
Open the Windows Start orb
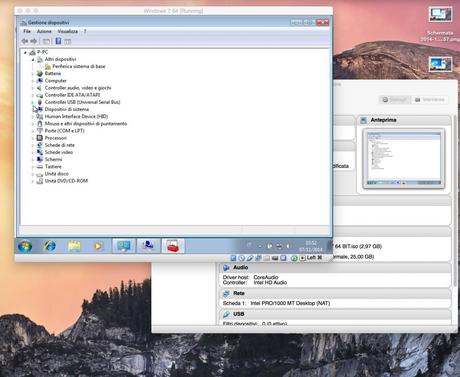coord(25,246)
